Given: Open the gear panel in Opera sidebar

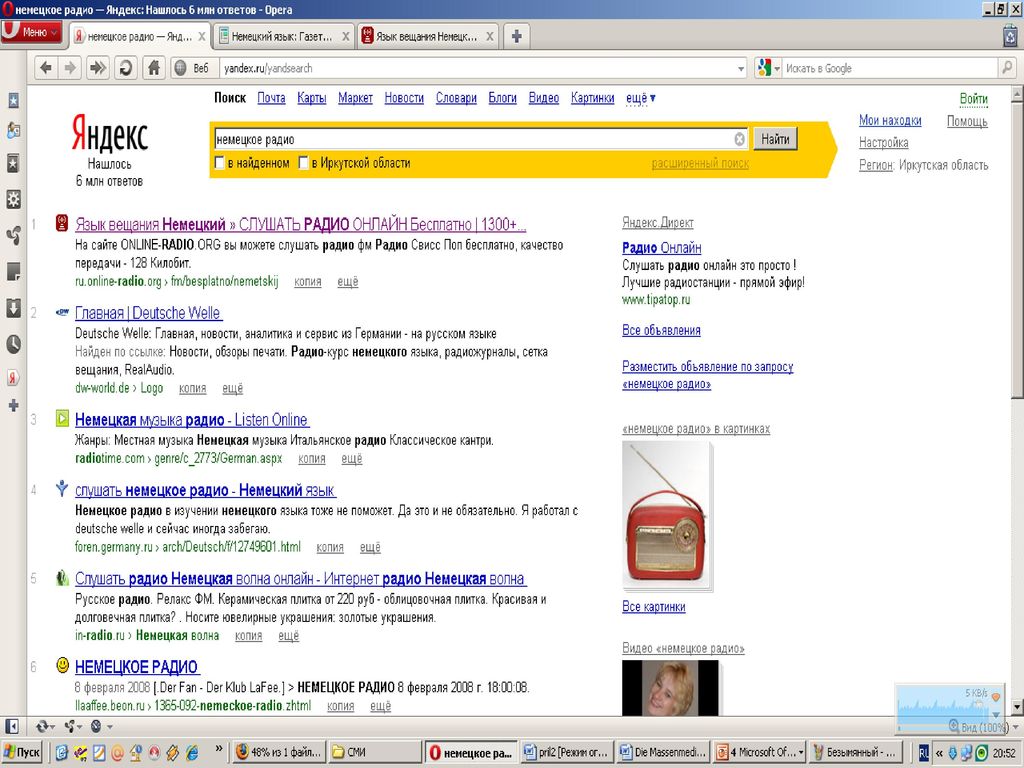Looking at the screenshot, I should [13, 199].
